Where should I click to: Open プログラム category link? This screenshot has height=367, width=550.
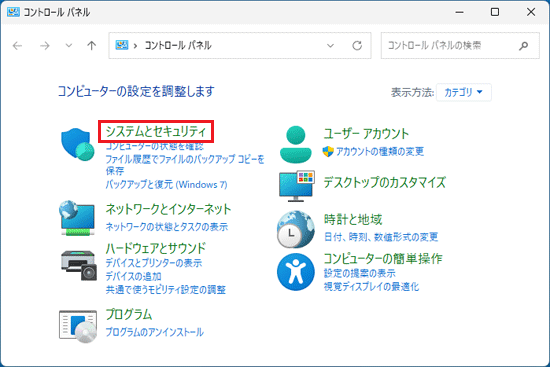click(x=129, y=314)
